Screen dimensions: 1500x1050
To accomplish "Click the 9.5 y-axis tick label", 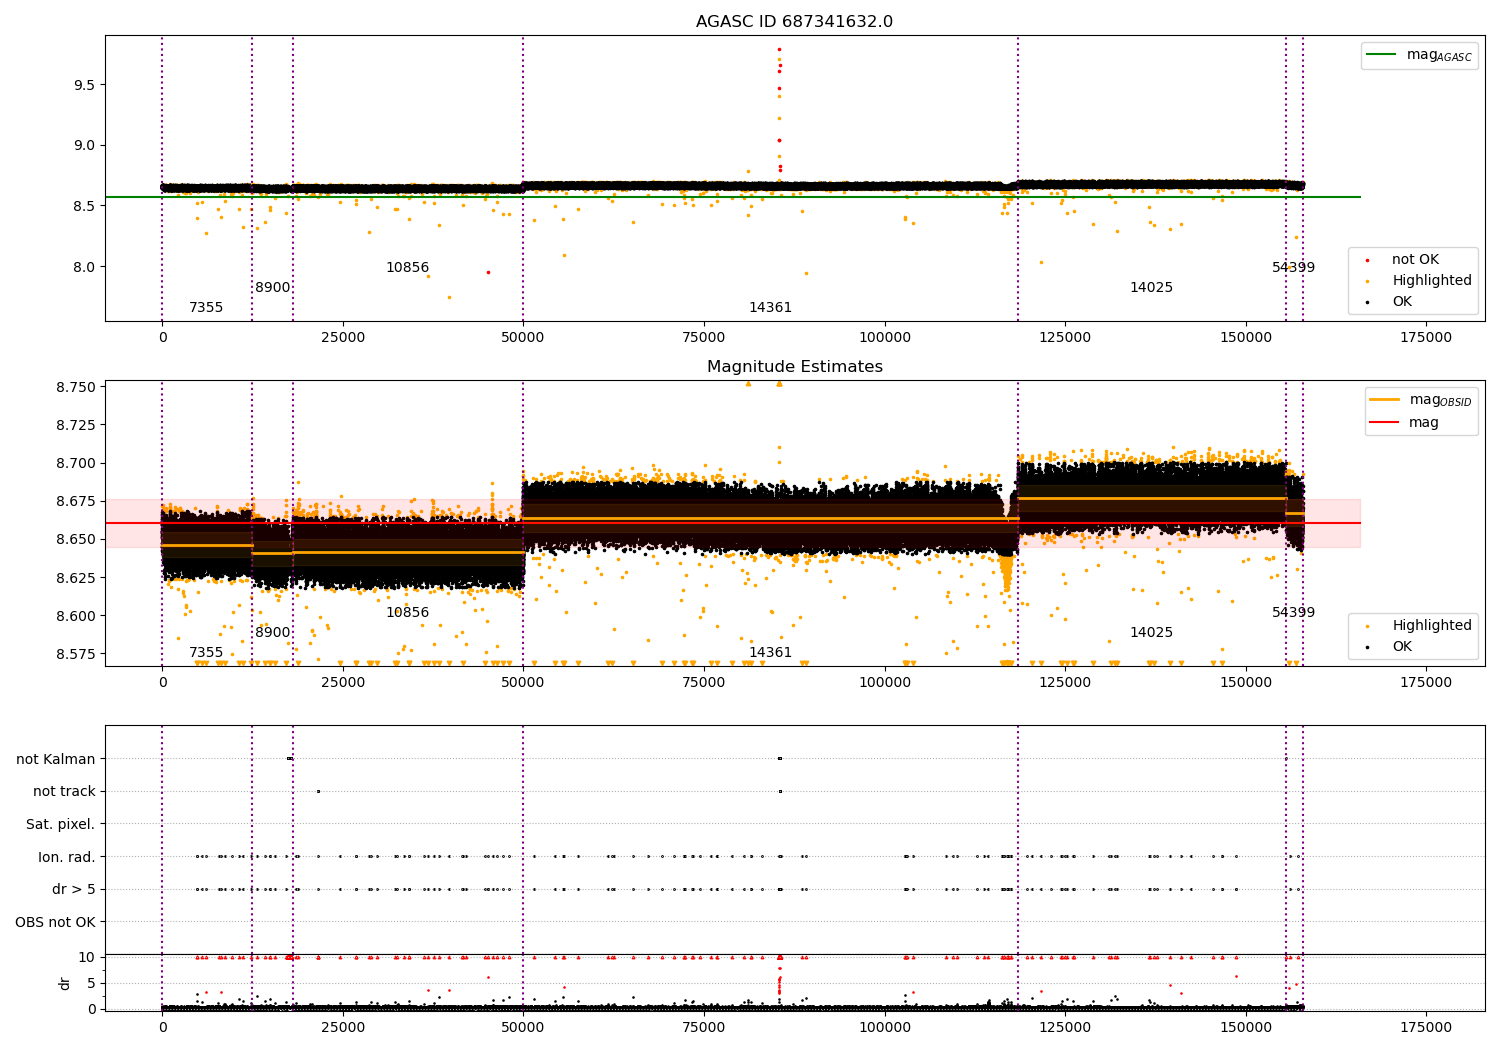I will point(84,85).
